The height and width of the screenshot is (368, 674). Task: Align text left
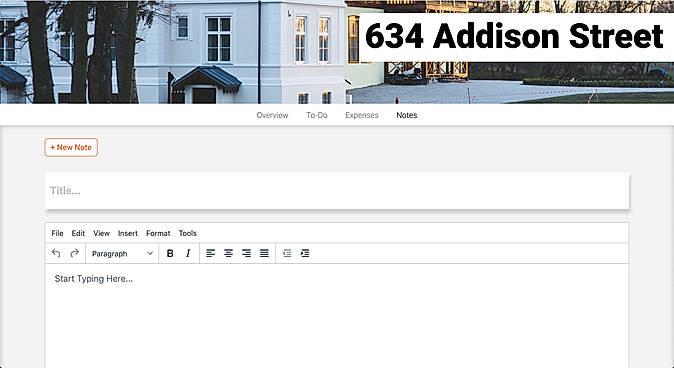pos(210,253)
